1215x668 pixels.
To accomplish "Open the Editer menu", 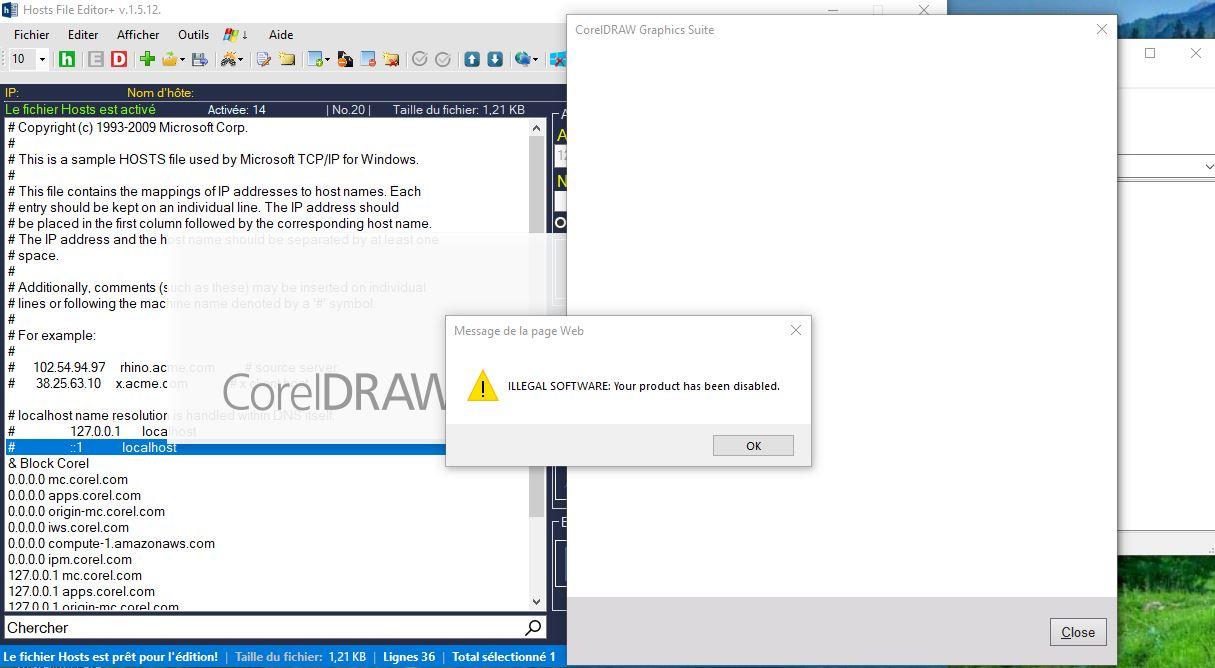I will click(x=83, y=35).
